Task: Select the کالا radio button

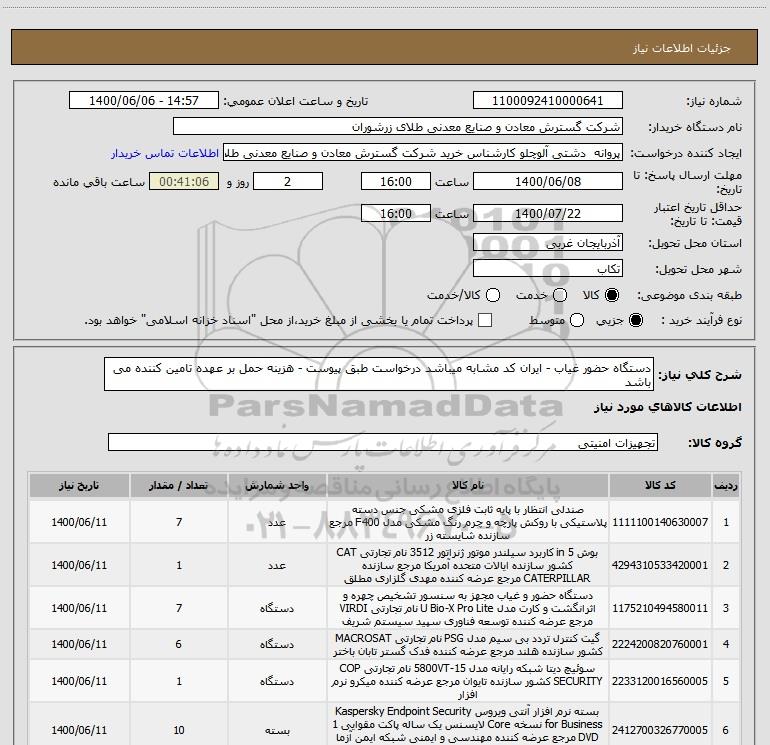Action: [x=612, y=295]
